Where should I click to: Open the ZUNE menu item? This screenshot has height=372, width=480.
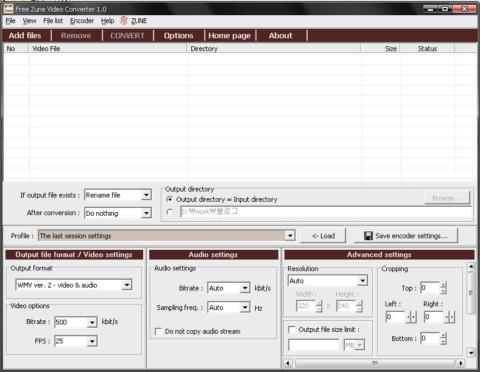point(139,21)
